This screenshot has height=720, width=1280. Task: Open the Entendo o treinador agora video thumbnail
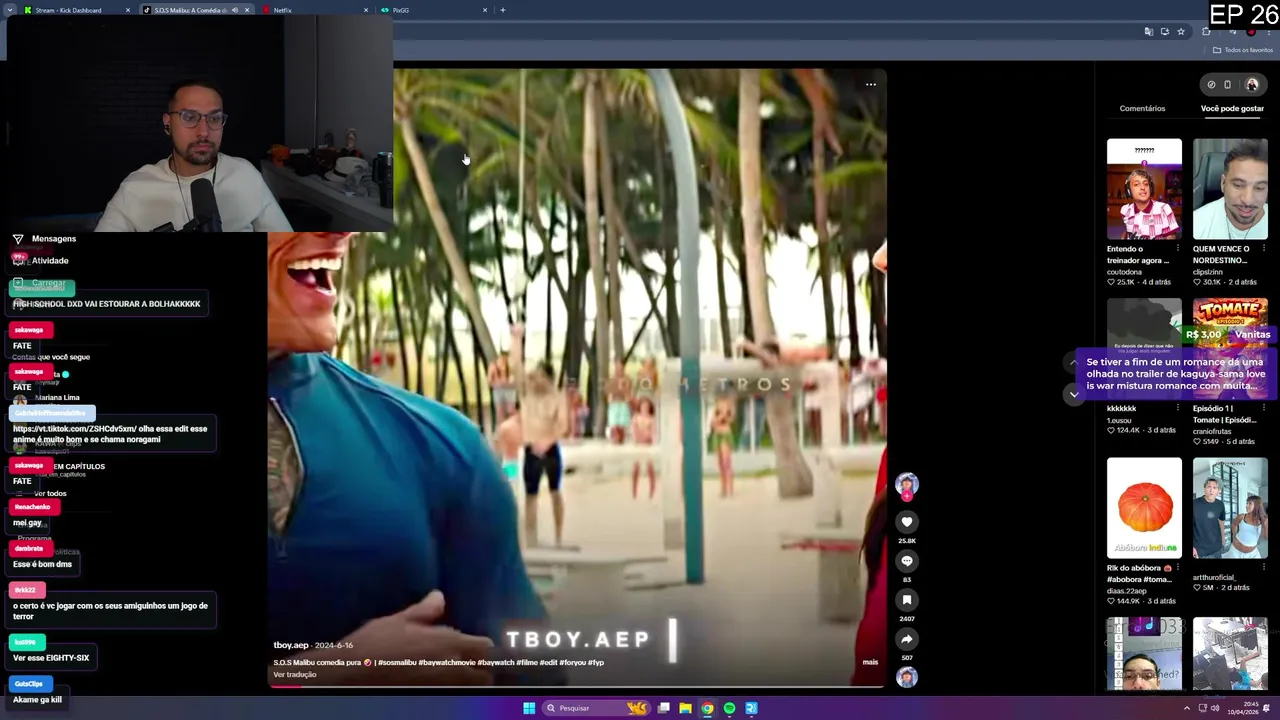1144,189
